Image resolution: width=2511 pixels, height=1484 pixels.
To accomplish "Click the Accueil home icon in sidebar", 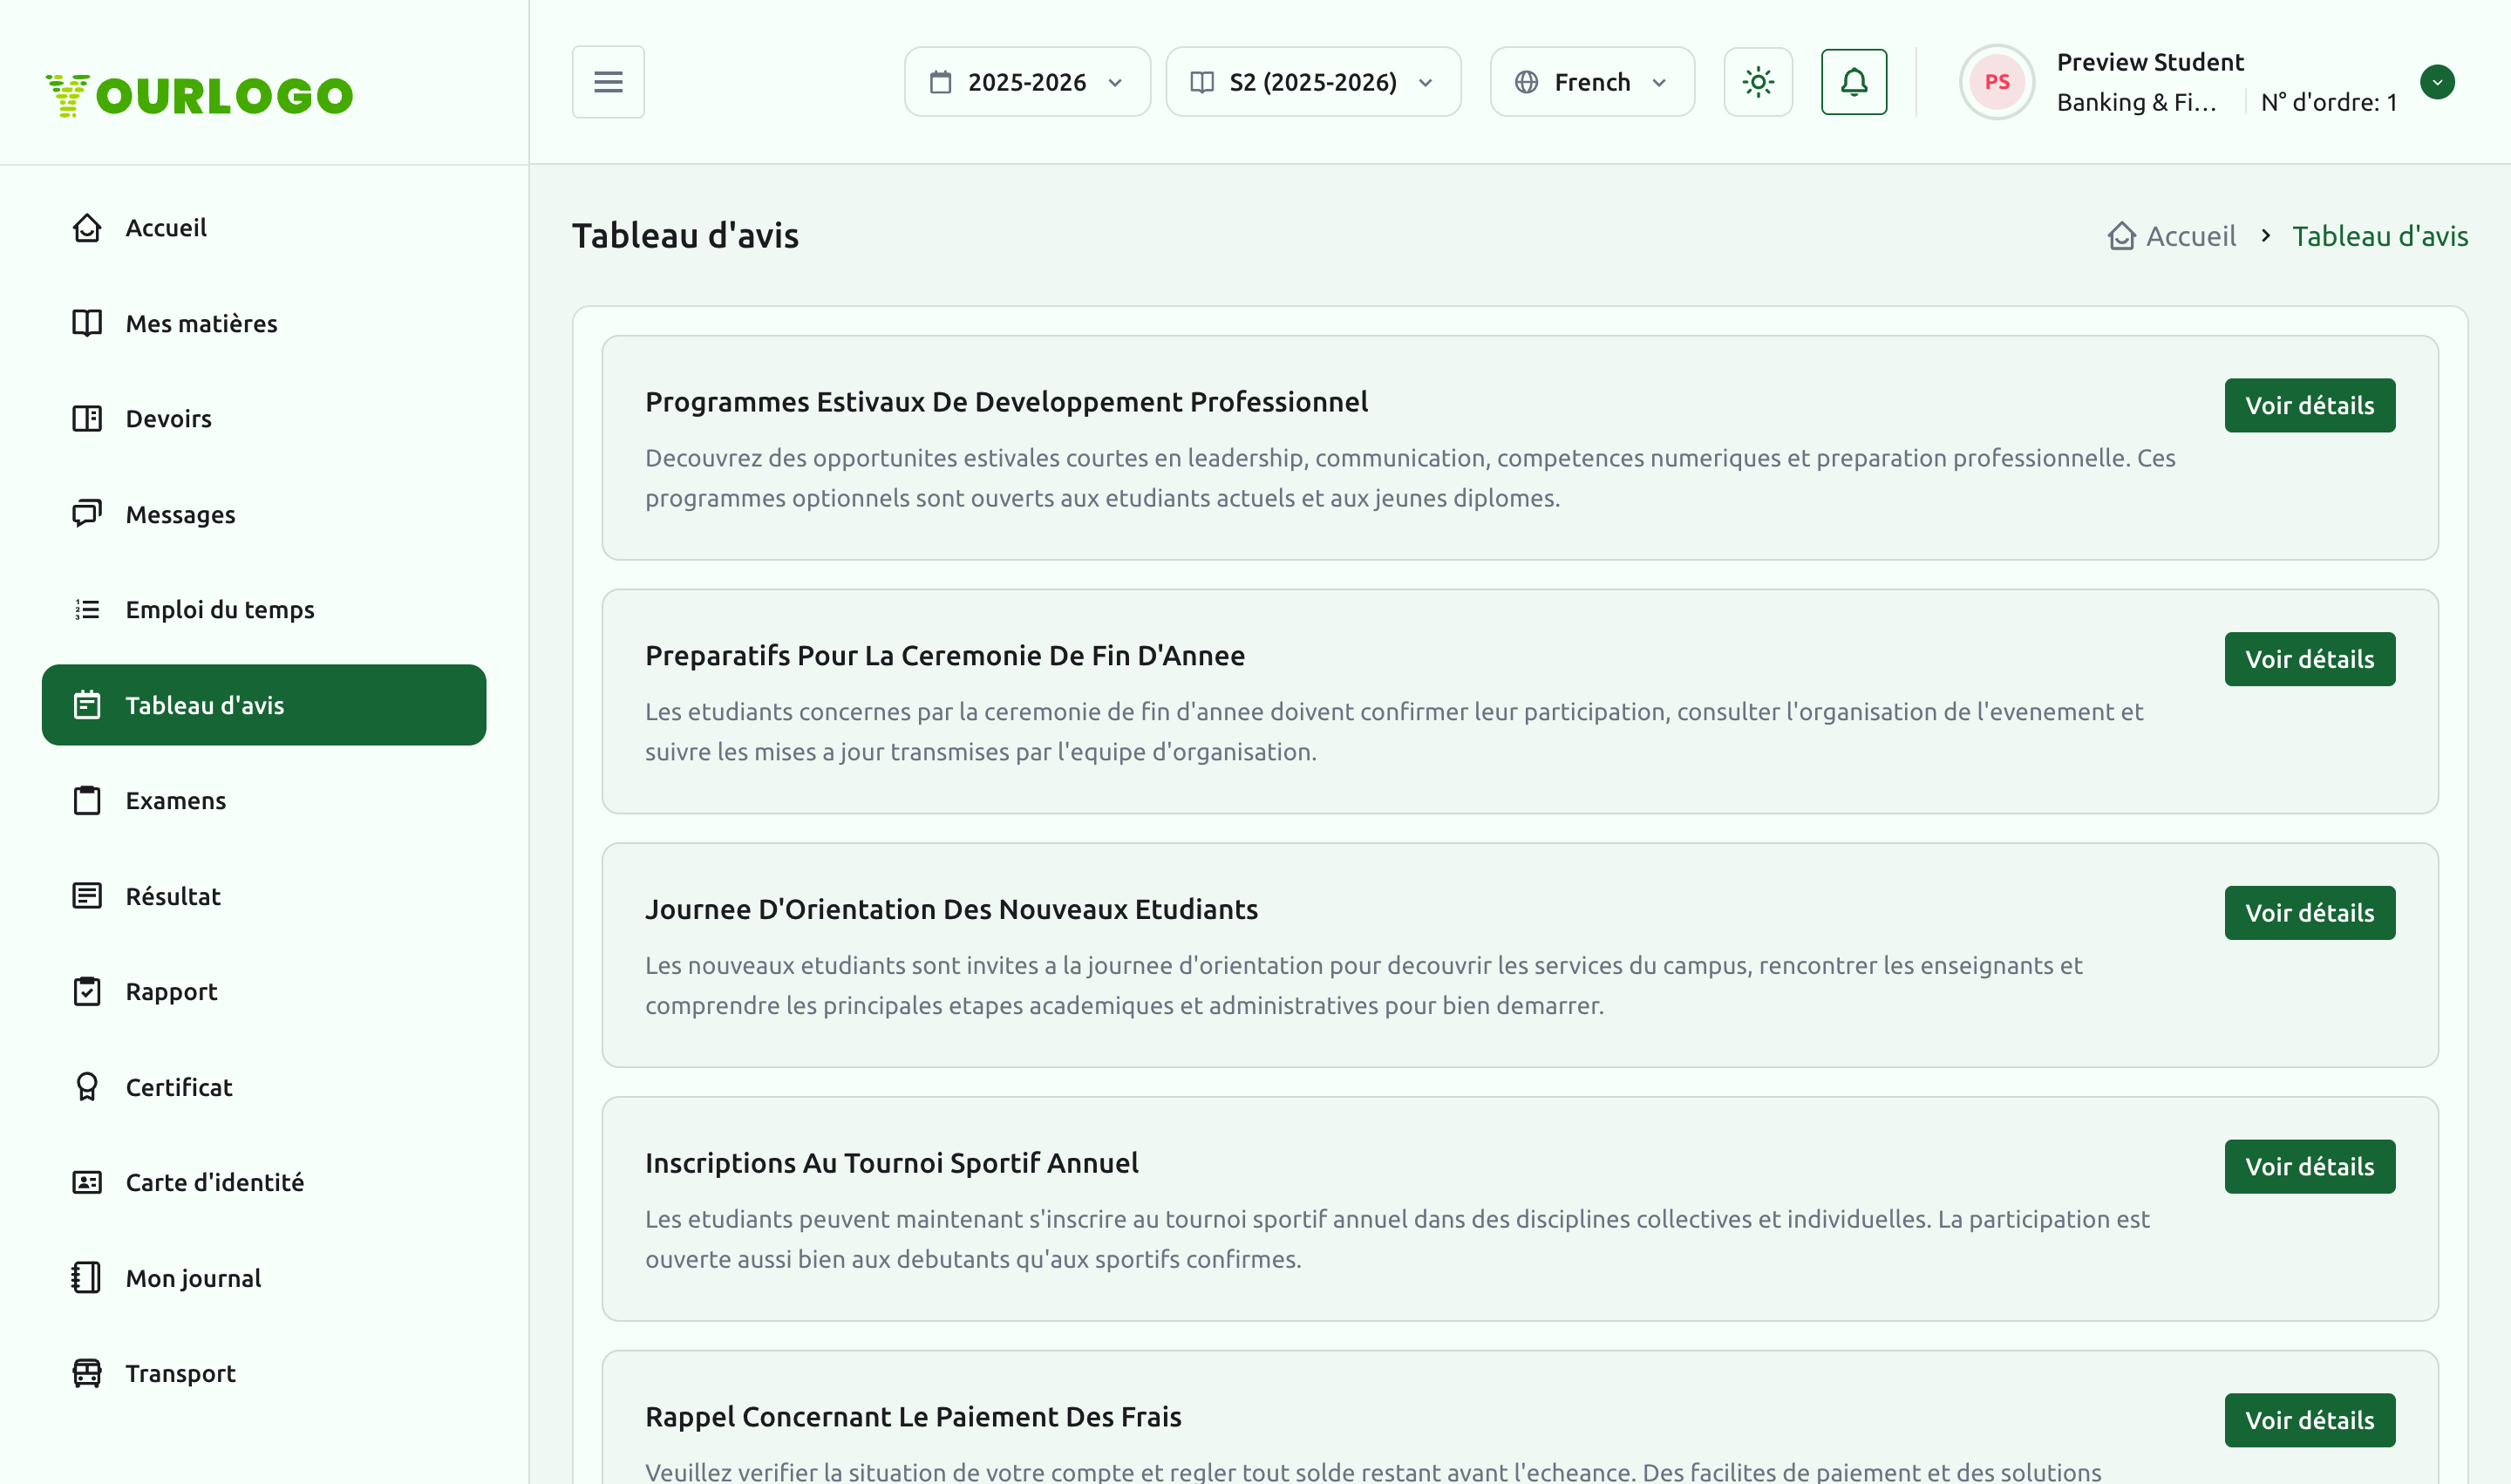I will [x=87, y=228].
